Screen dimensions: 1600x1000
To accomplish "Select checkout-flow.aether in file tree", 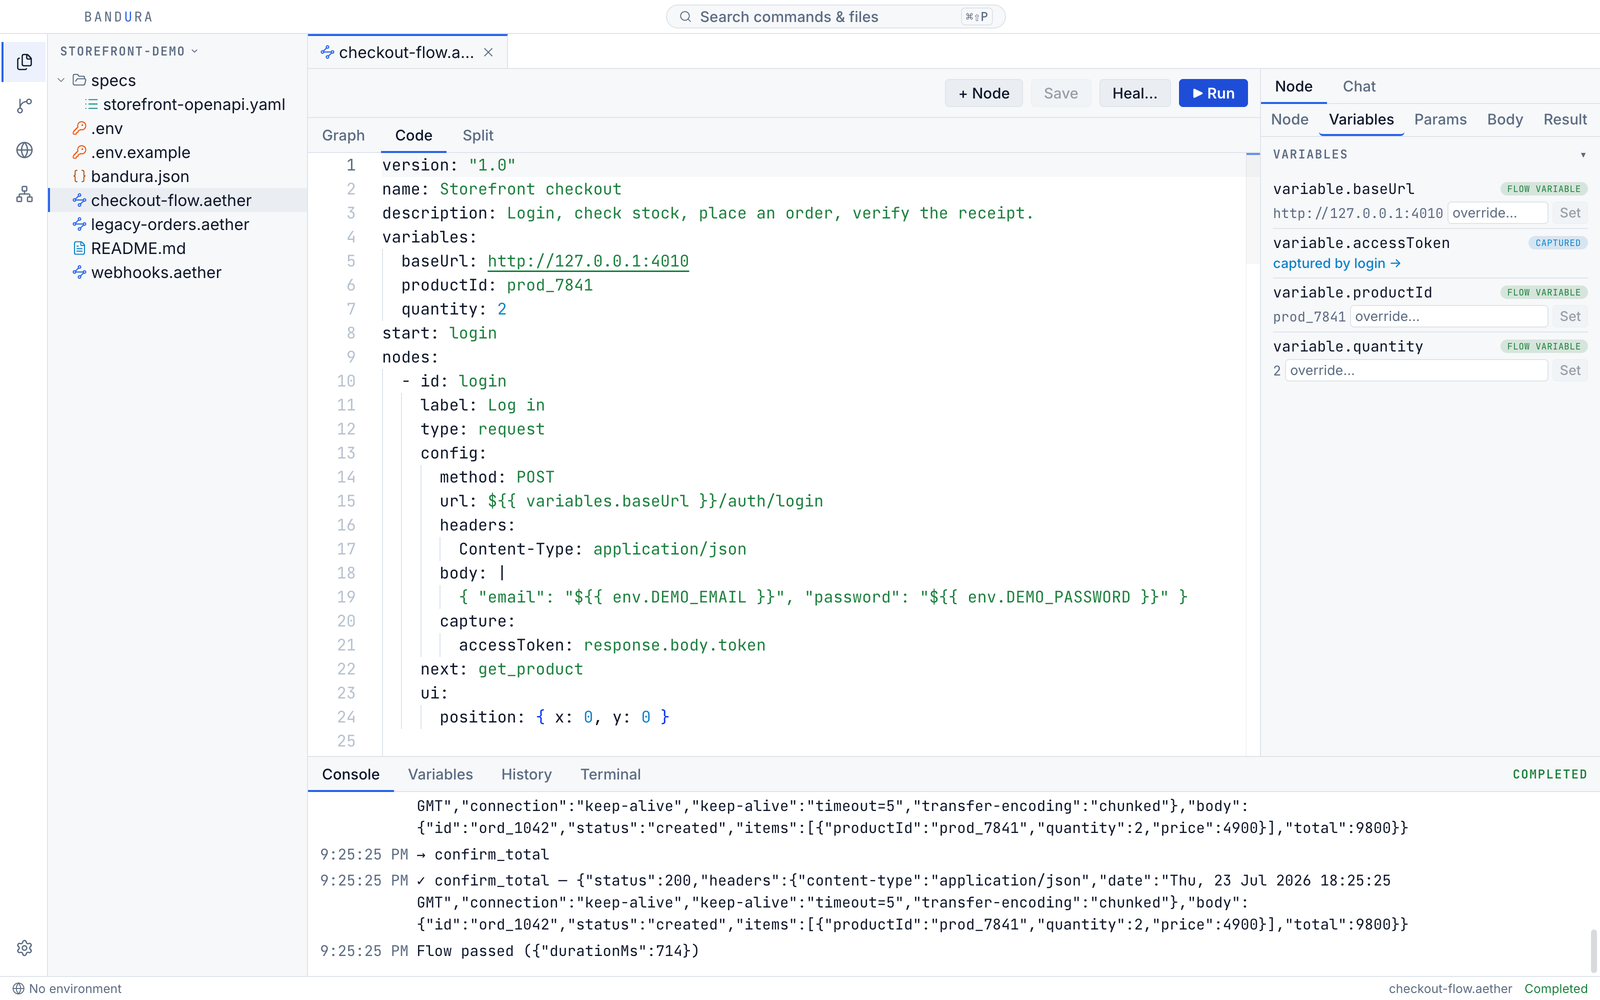I will pyautogui.click(x=178, y=200).
